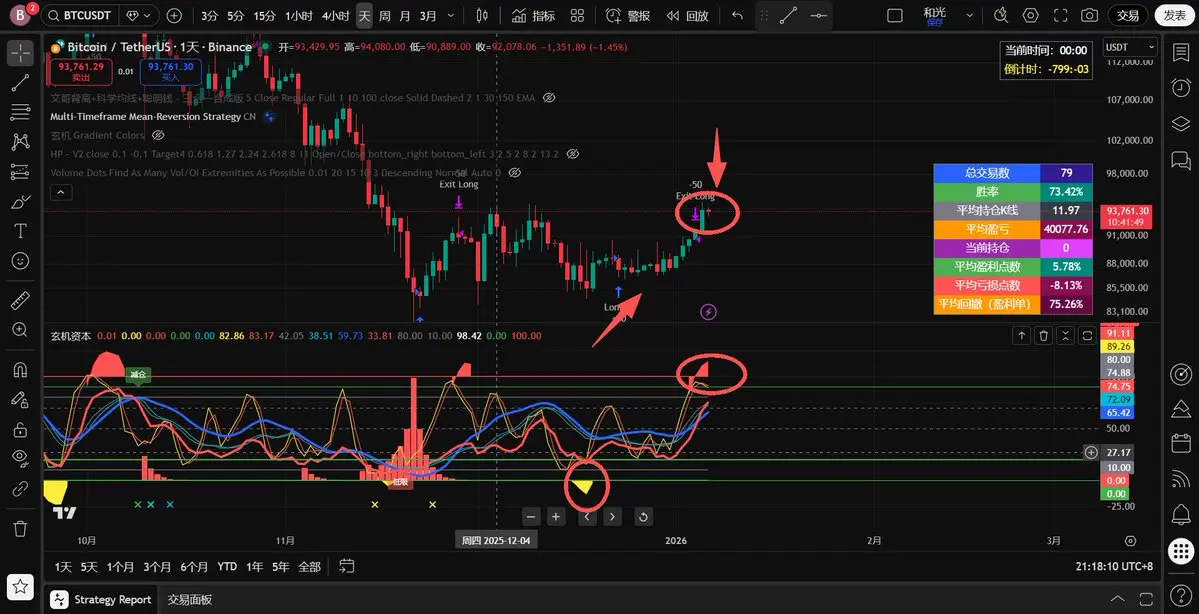Open the USDT currency dropdown
This screenshot has height=614, width=1199.
click(x=1129, y=47)
